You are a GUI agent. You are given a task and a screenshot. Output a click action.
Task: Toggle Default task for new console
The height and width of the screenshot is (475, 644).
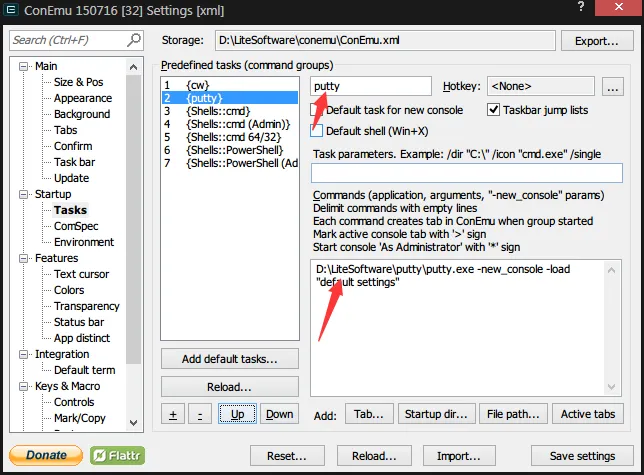pyautogui.click(x=315, y=110)
